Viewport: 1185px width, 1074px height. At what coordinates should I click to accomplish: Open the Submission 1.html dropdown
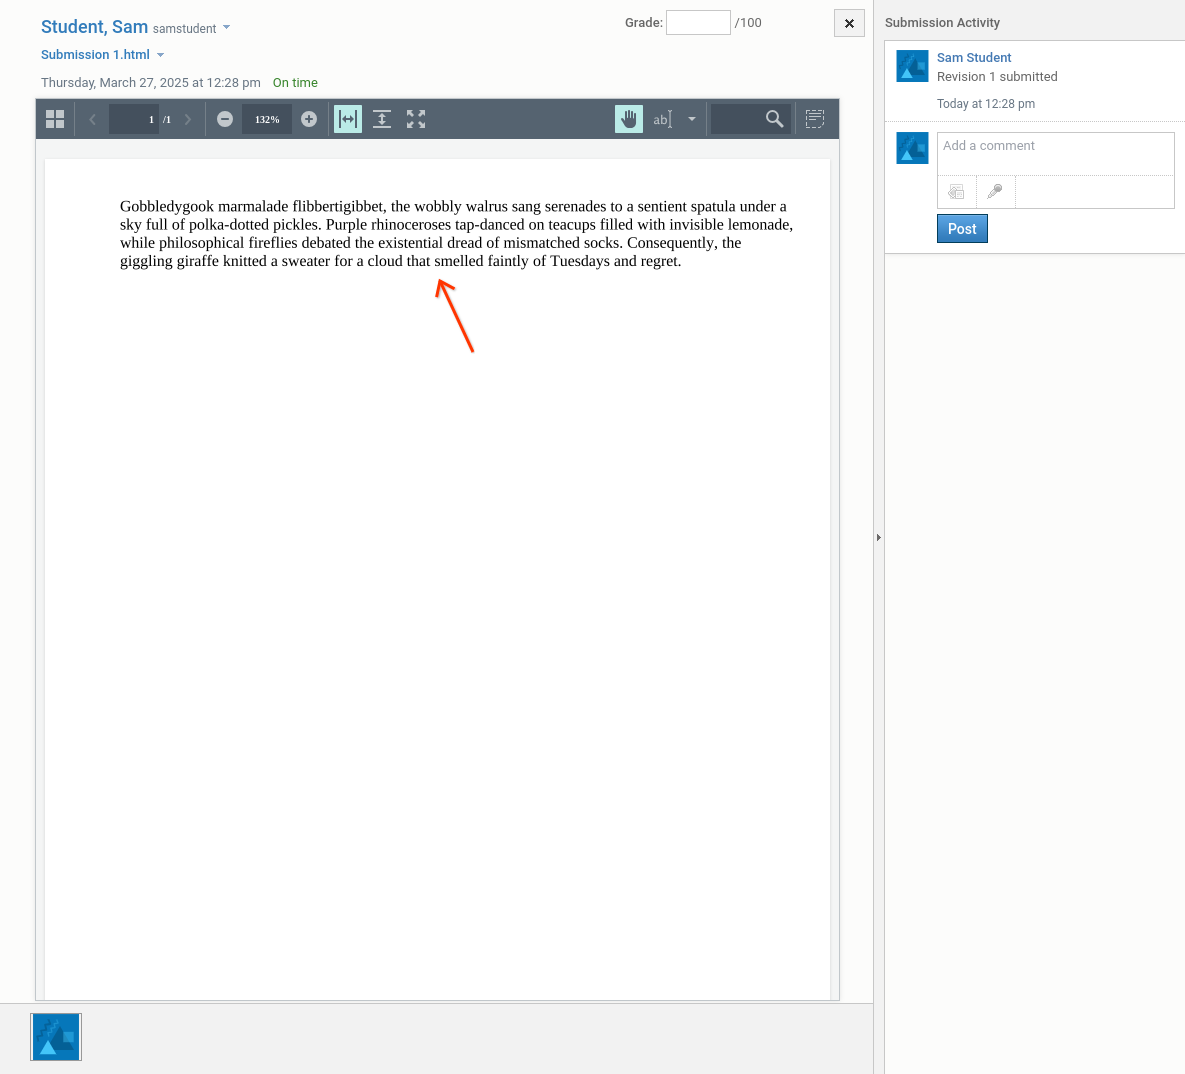tap(160, 55)
